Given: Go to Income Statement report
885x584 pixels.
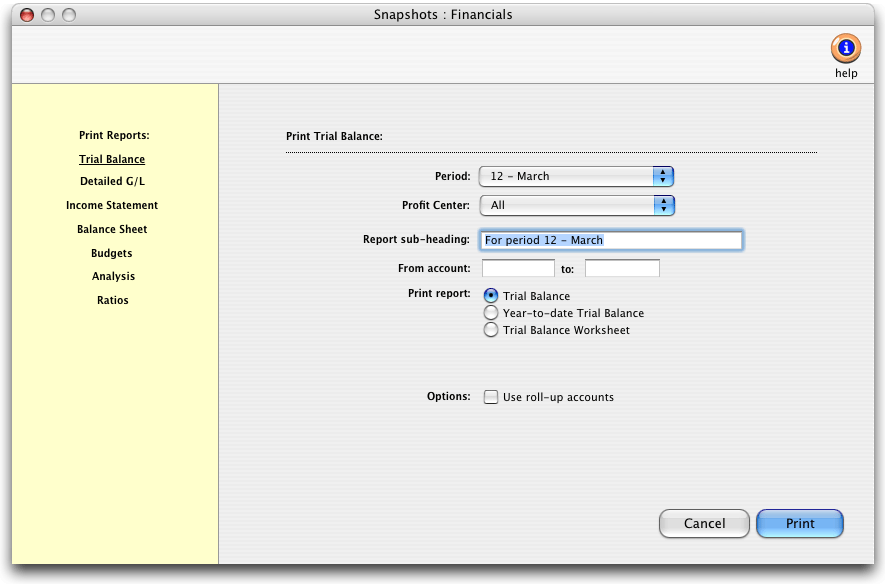Looking at the screenshot, I should pyautogui.click(x=112, y=205).
